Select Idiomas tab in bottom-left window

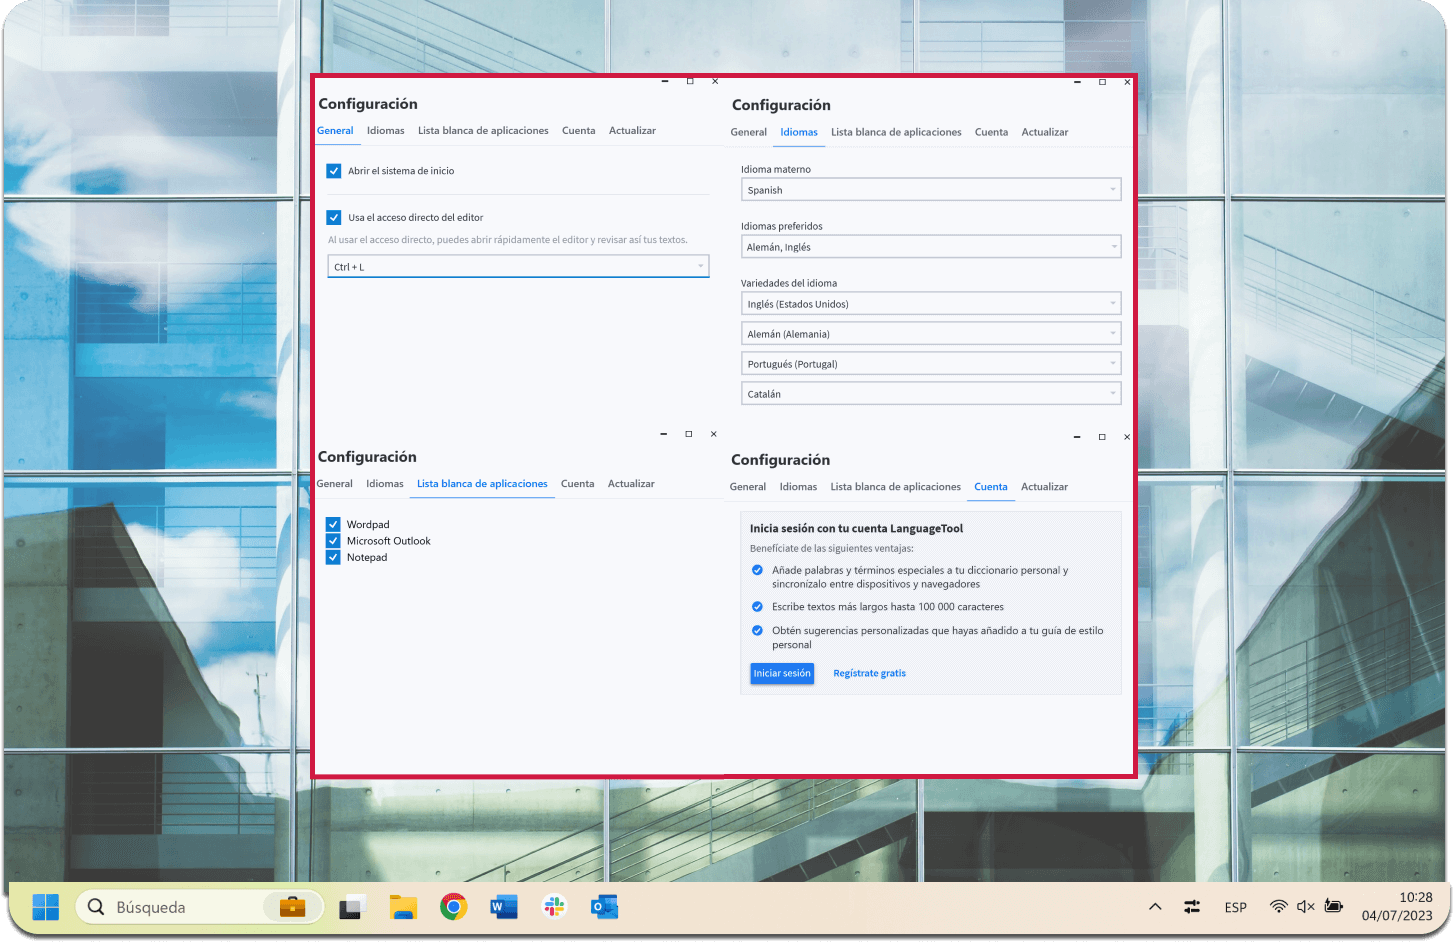[384, 484]
